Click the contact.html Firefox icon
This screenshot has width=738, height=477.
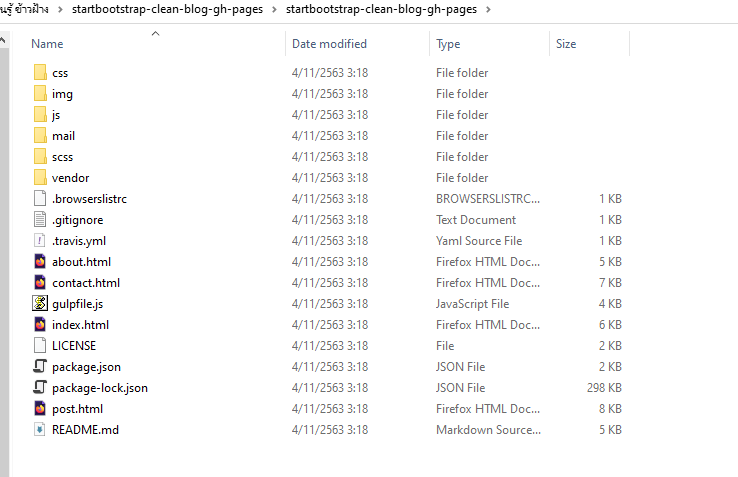click(x=40, y=283)
